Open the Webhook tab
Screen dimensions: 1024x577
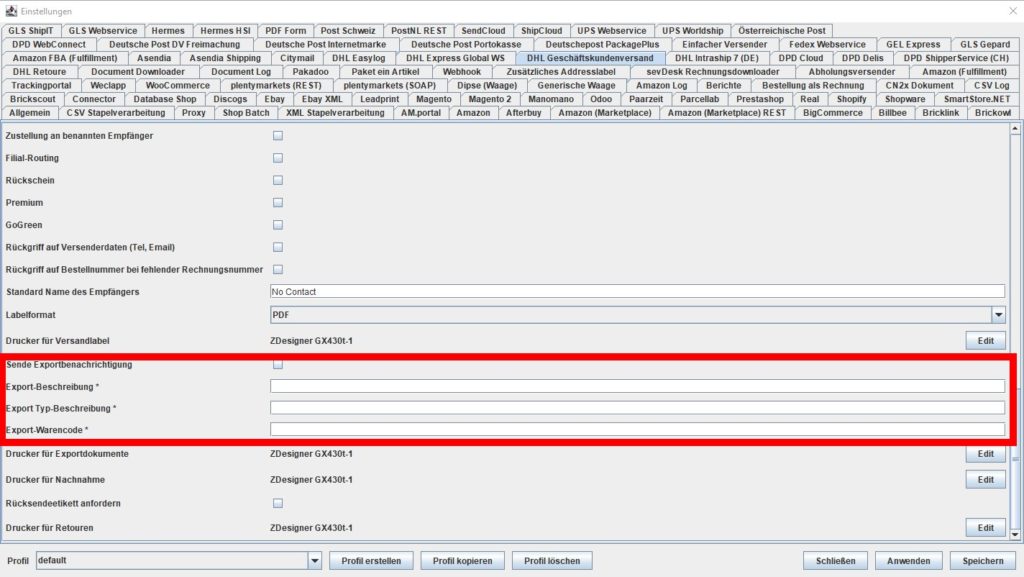[462, 72]
